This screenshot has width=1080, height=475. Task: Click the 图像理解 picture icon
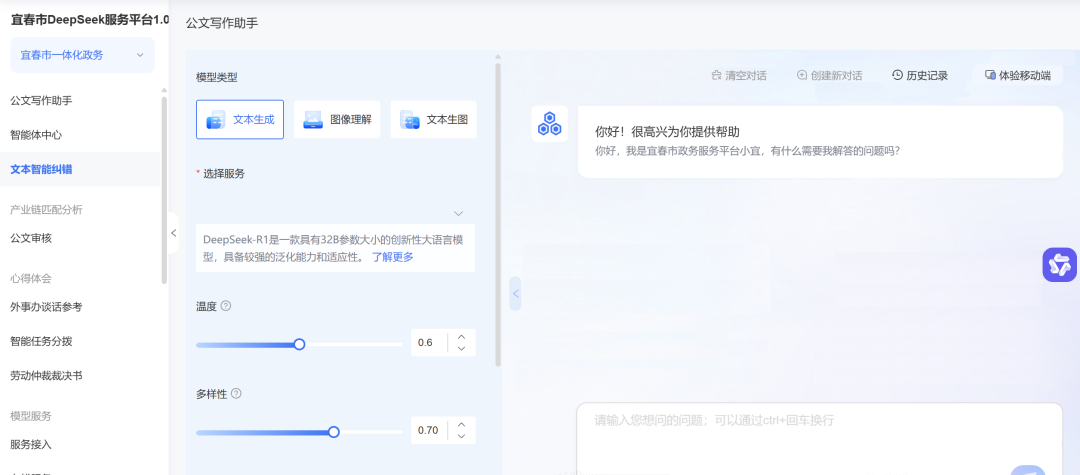pos(313,120)
